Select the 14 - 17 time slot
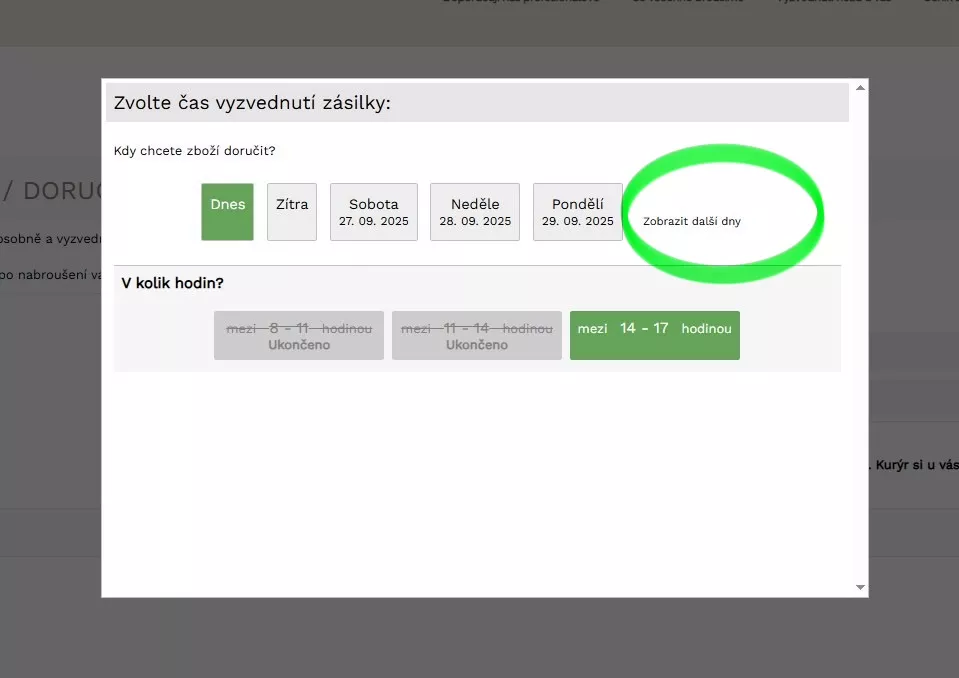Viewport: 959px width, 678px height. [655, 335]
